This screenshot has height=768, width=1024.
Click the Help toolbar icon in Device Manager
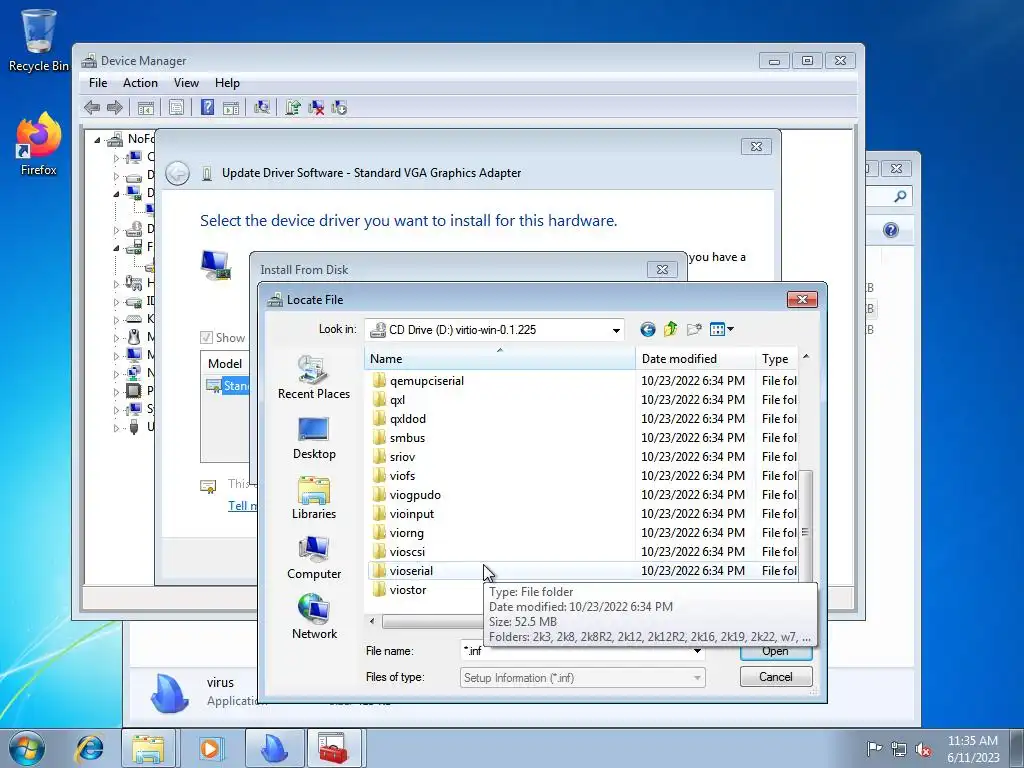click(x=207, y=107)
